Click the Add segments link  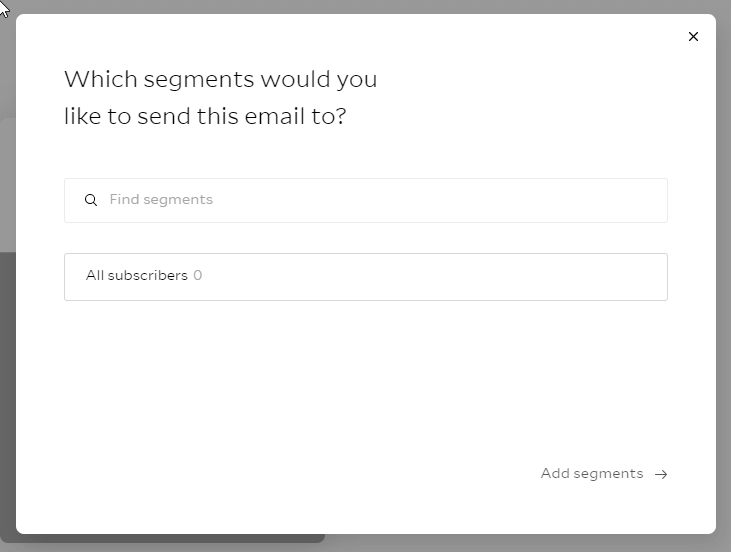point(592,474)
